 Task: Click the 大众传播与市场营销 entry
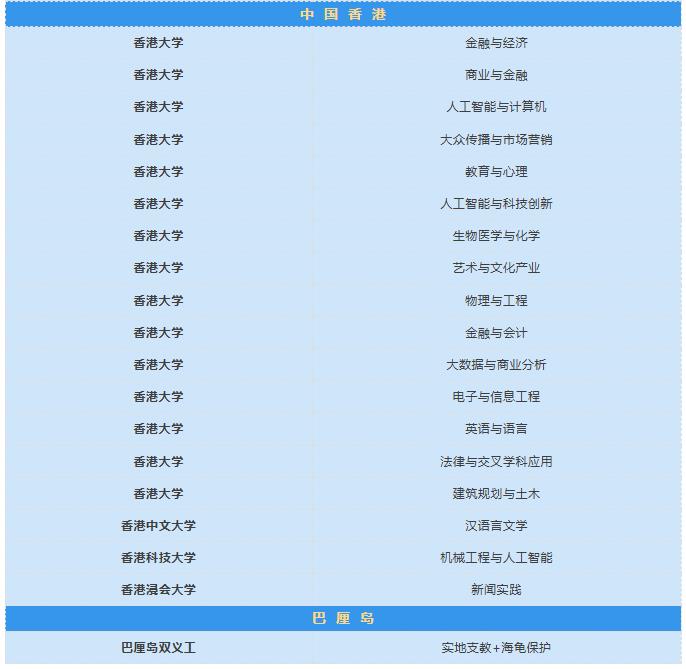pyautogui.click(x=496, y=140)
